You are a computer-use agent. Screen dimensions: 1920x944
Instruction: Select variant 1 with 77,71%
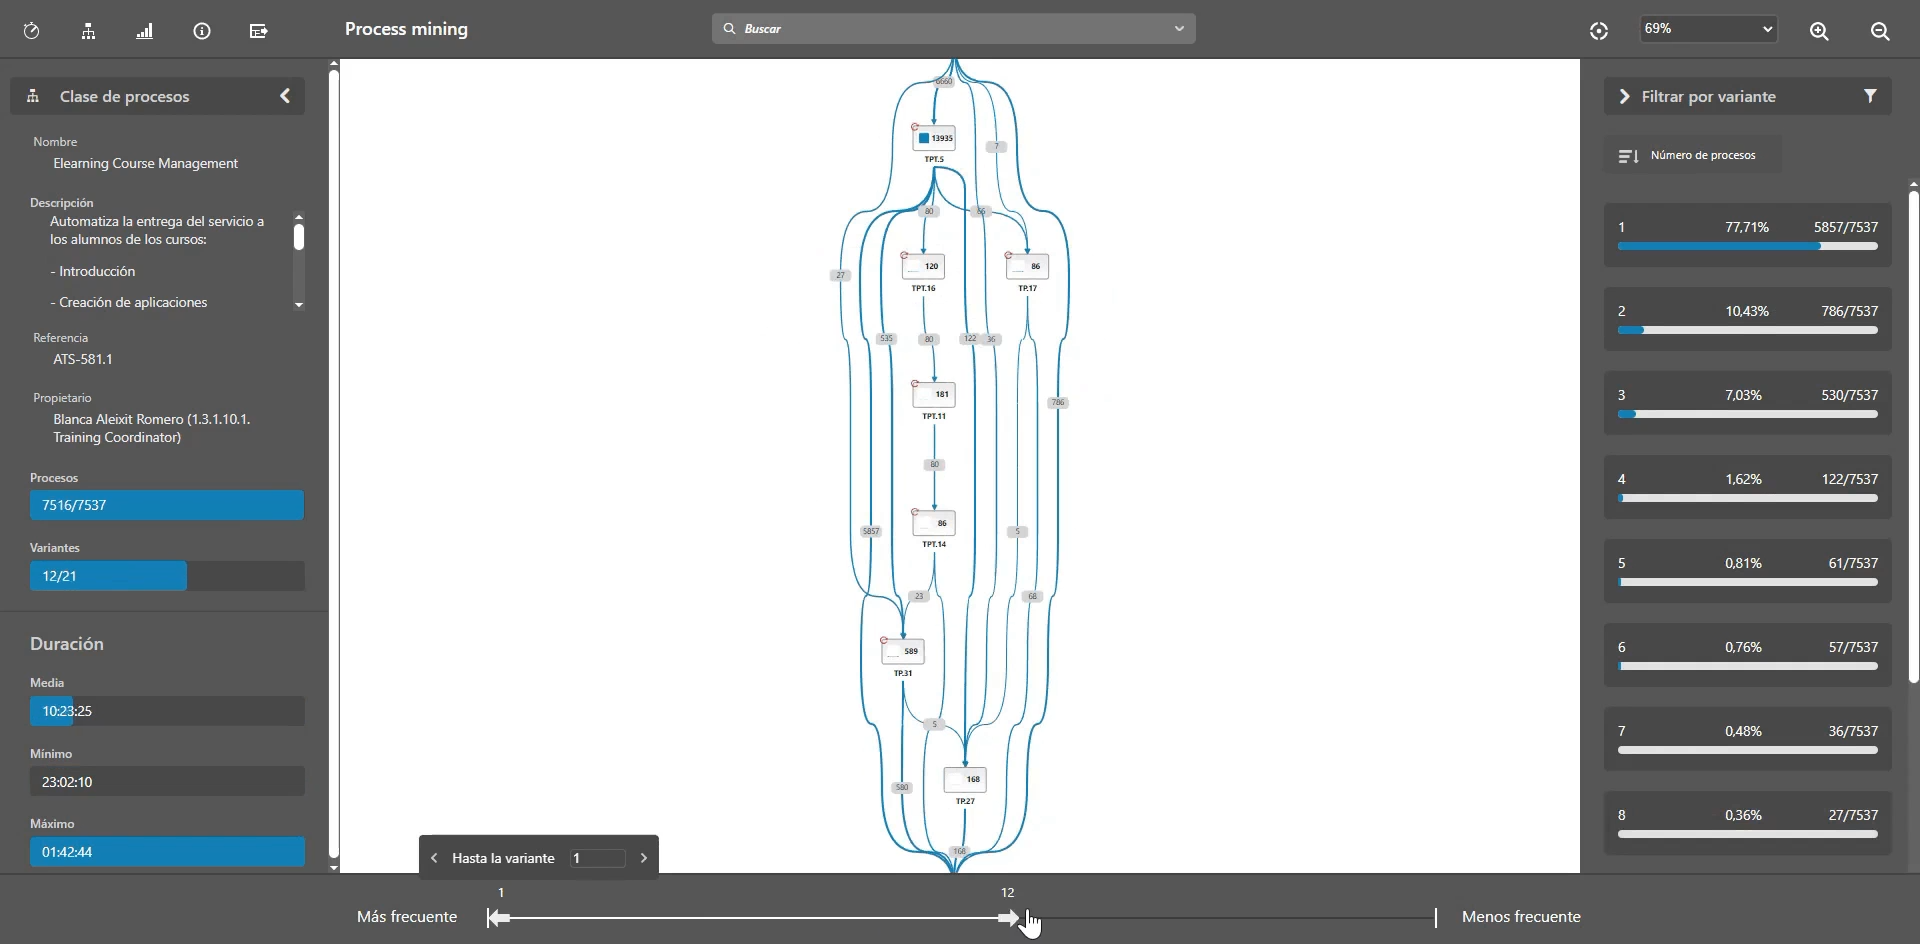tap(1748, 236)
